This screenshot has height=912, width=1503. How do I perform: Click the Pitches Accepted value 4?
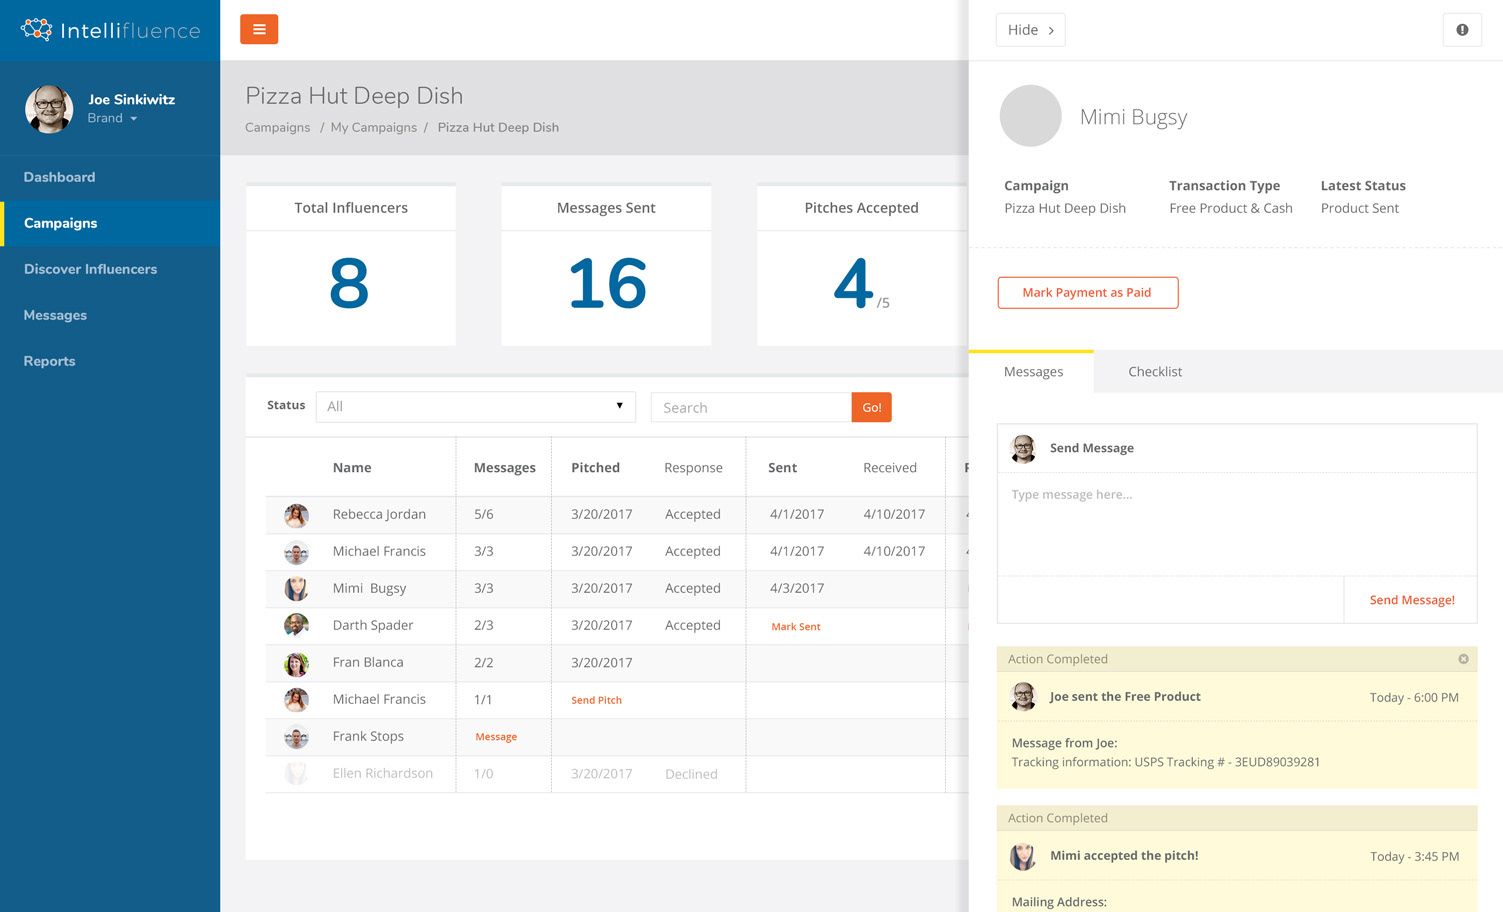pyautogui.click(x=853, y=284)
